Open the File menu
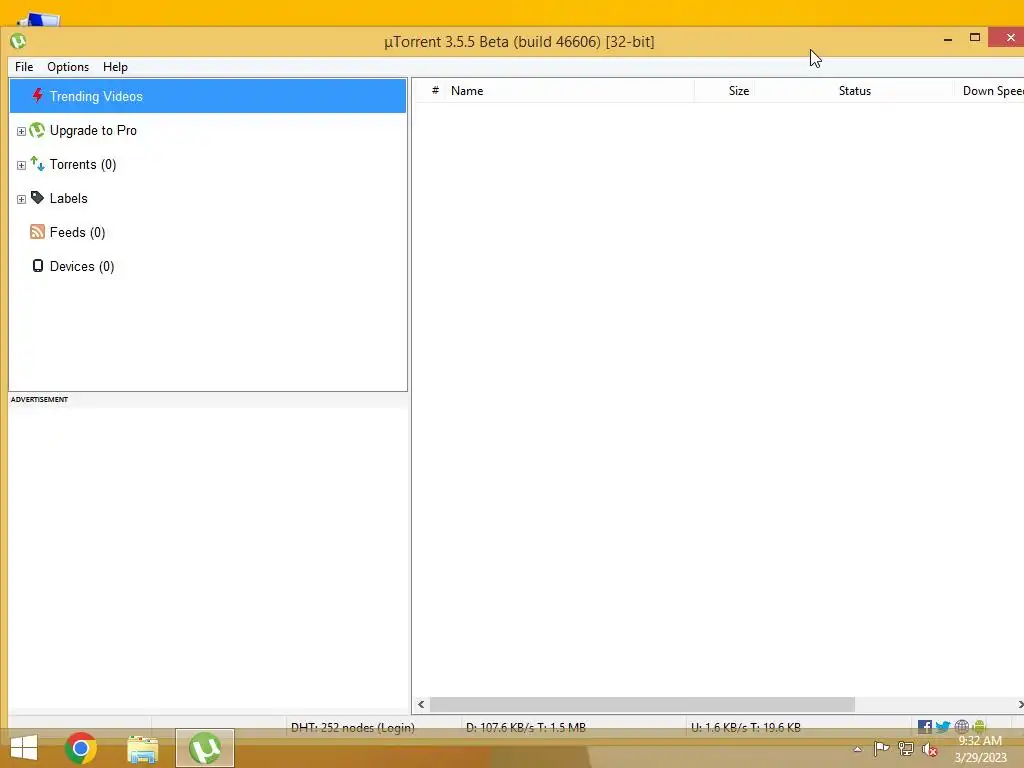Screen dimensions: 1024x768 pos(24,67)
